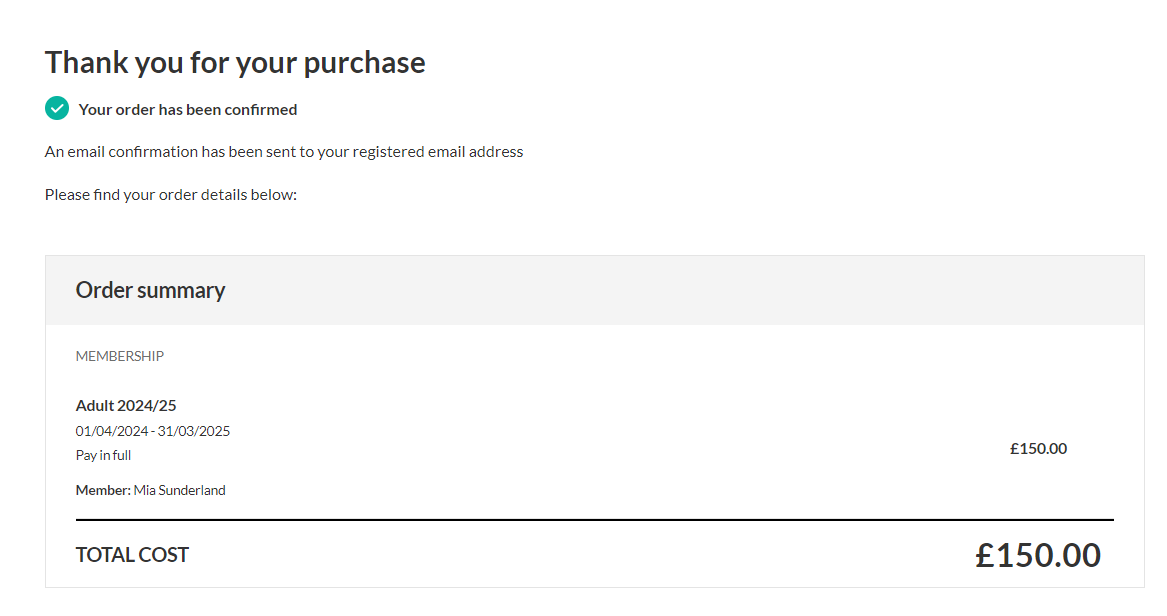The width and height of the screenshot is (1167, 616).
Task: Click the £150.00 membership line price
Action: click(x=1038, y=449)
